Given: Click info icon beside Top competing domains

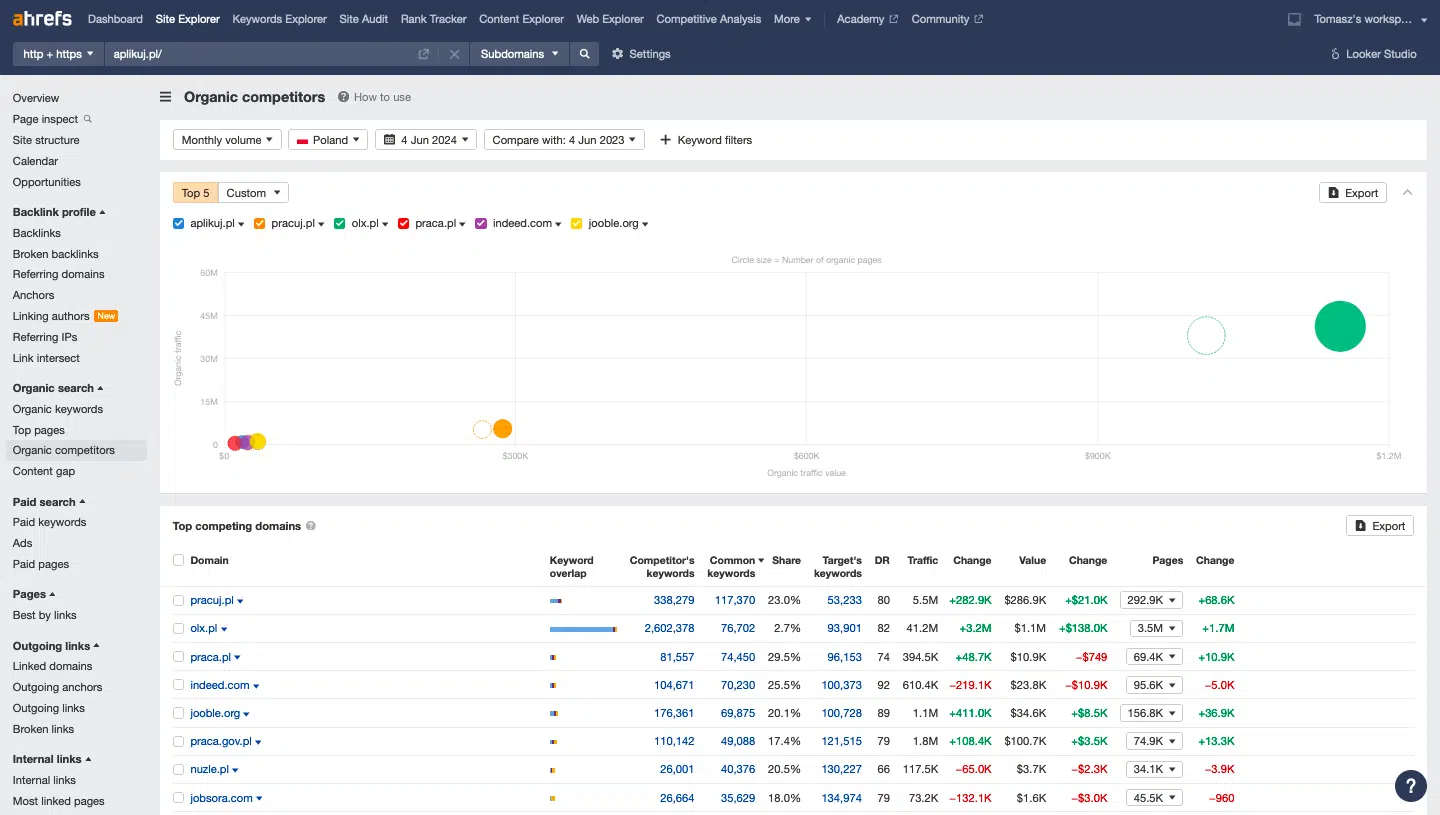Looking at the screenshot, I should tap(311, 526).
